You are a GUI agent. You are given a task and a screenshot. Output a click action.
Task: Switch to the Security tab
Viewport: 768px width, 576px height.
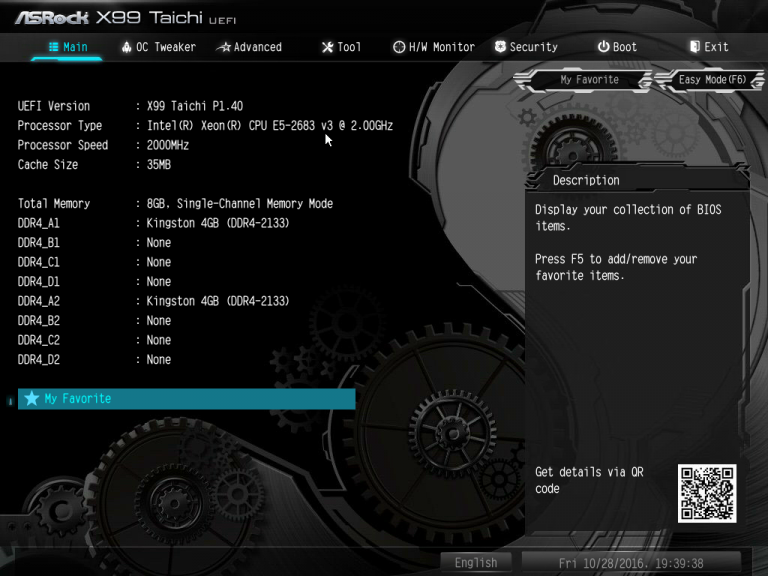coord(526,47)
